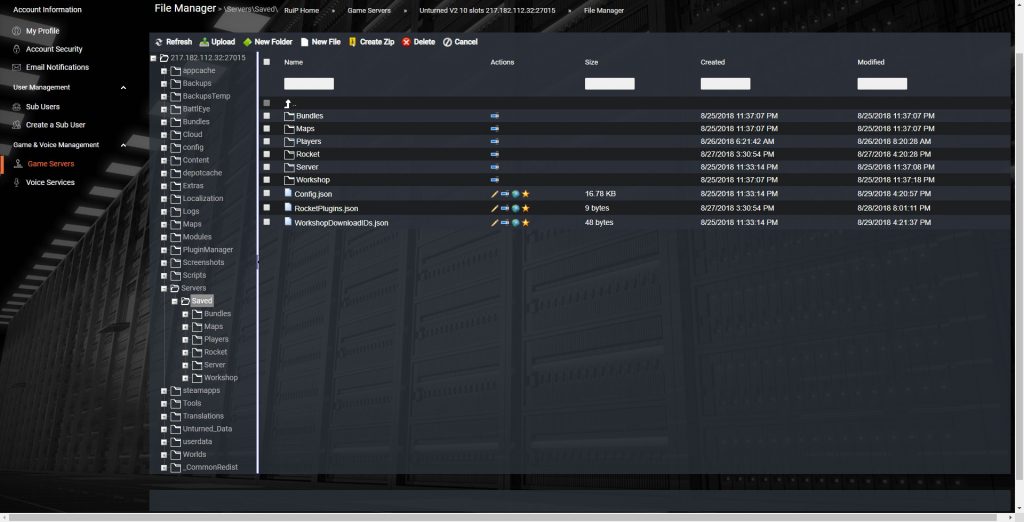Tick the checkbox next to Config.json
Image resolution: width=1024 pixels, height=522 pixels.
point(266,193)
